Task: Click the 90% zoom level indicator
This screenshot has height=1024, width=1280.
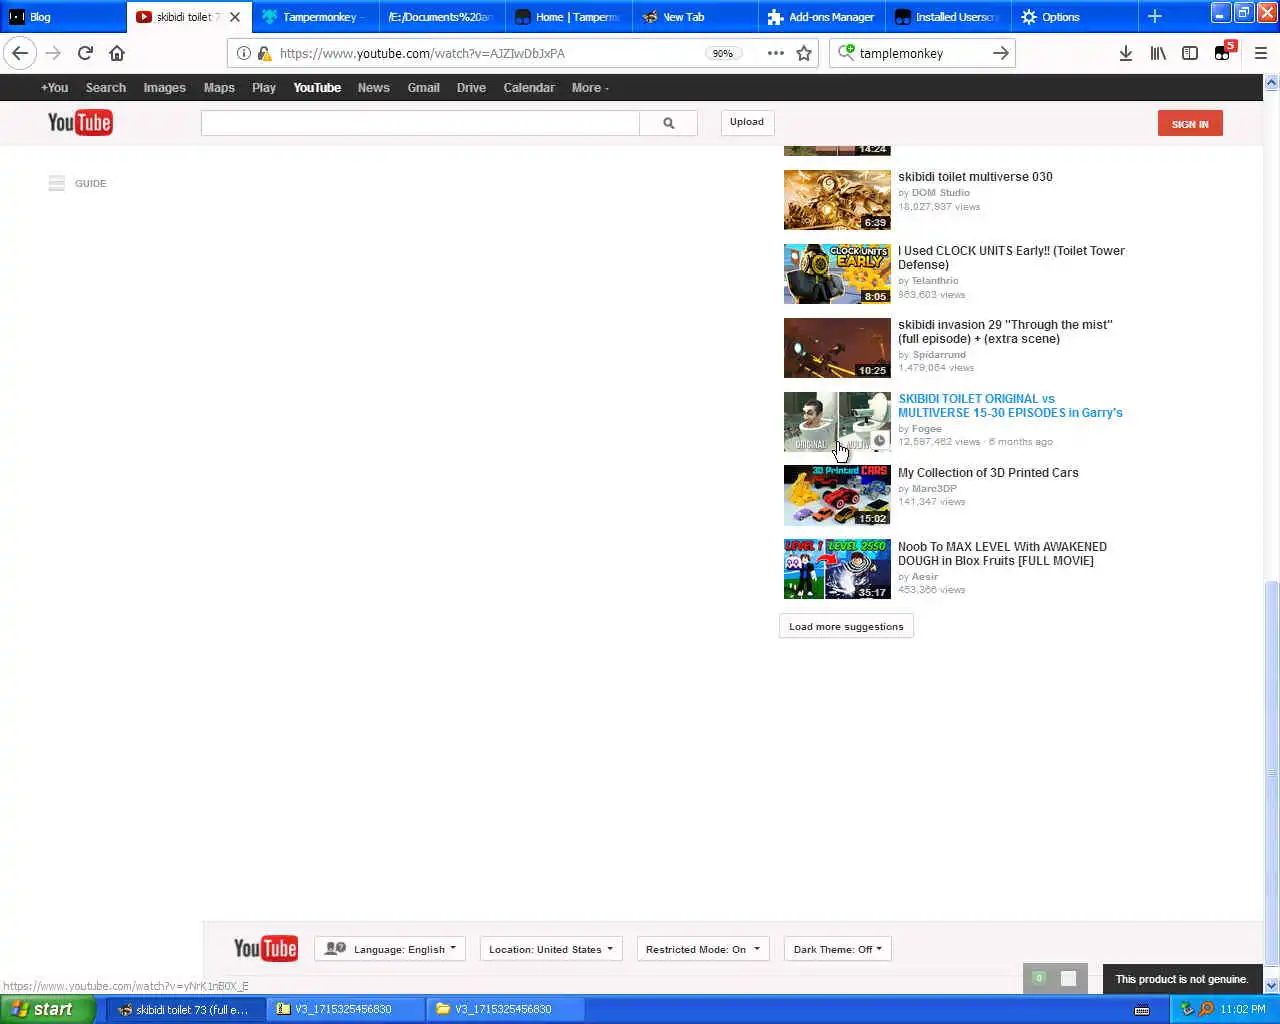Action: coord(722,53)
